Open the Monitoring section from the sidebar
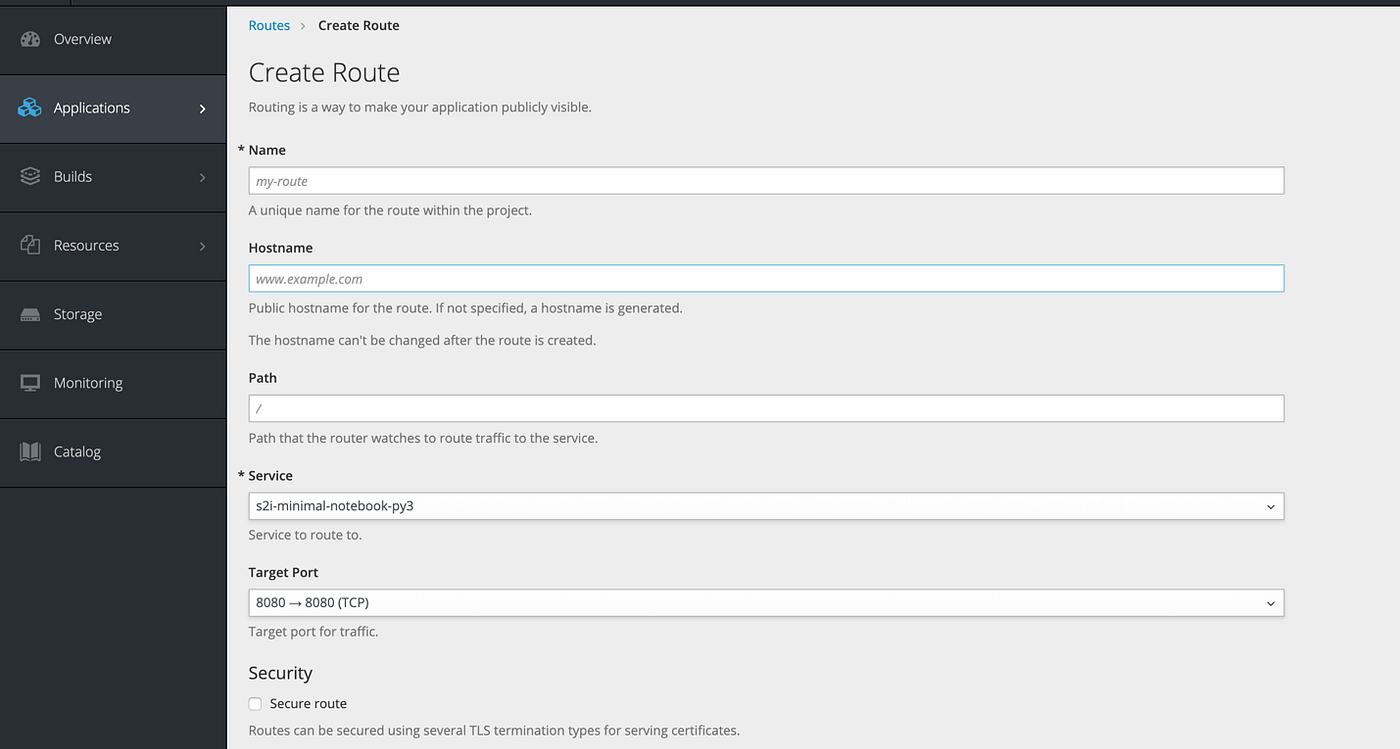1400x749 pixels. [89, 382]
